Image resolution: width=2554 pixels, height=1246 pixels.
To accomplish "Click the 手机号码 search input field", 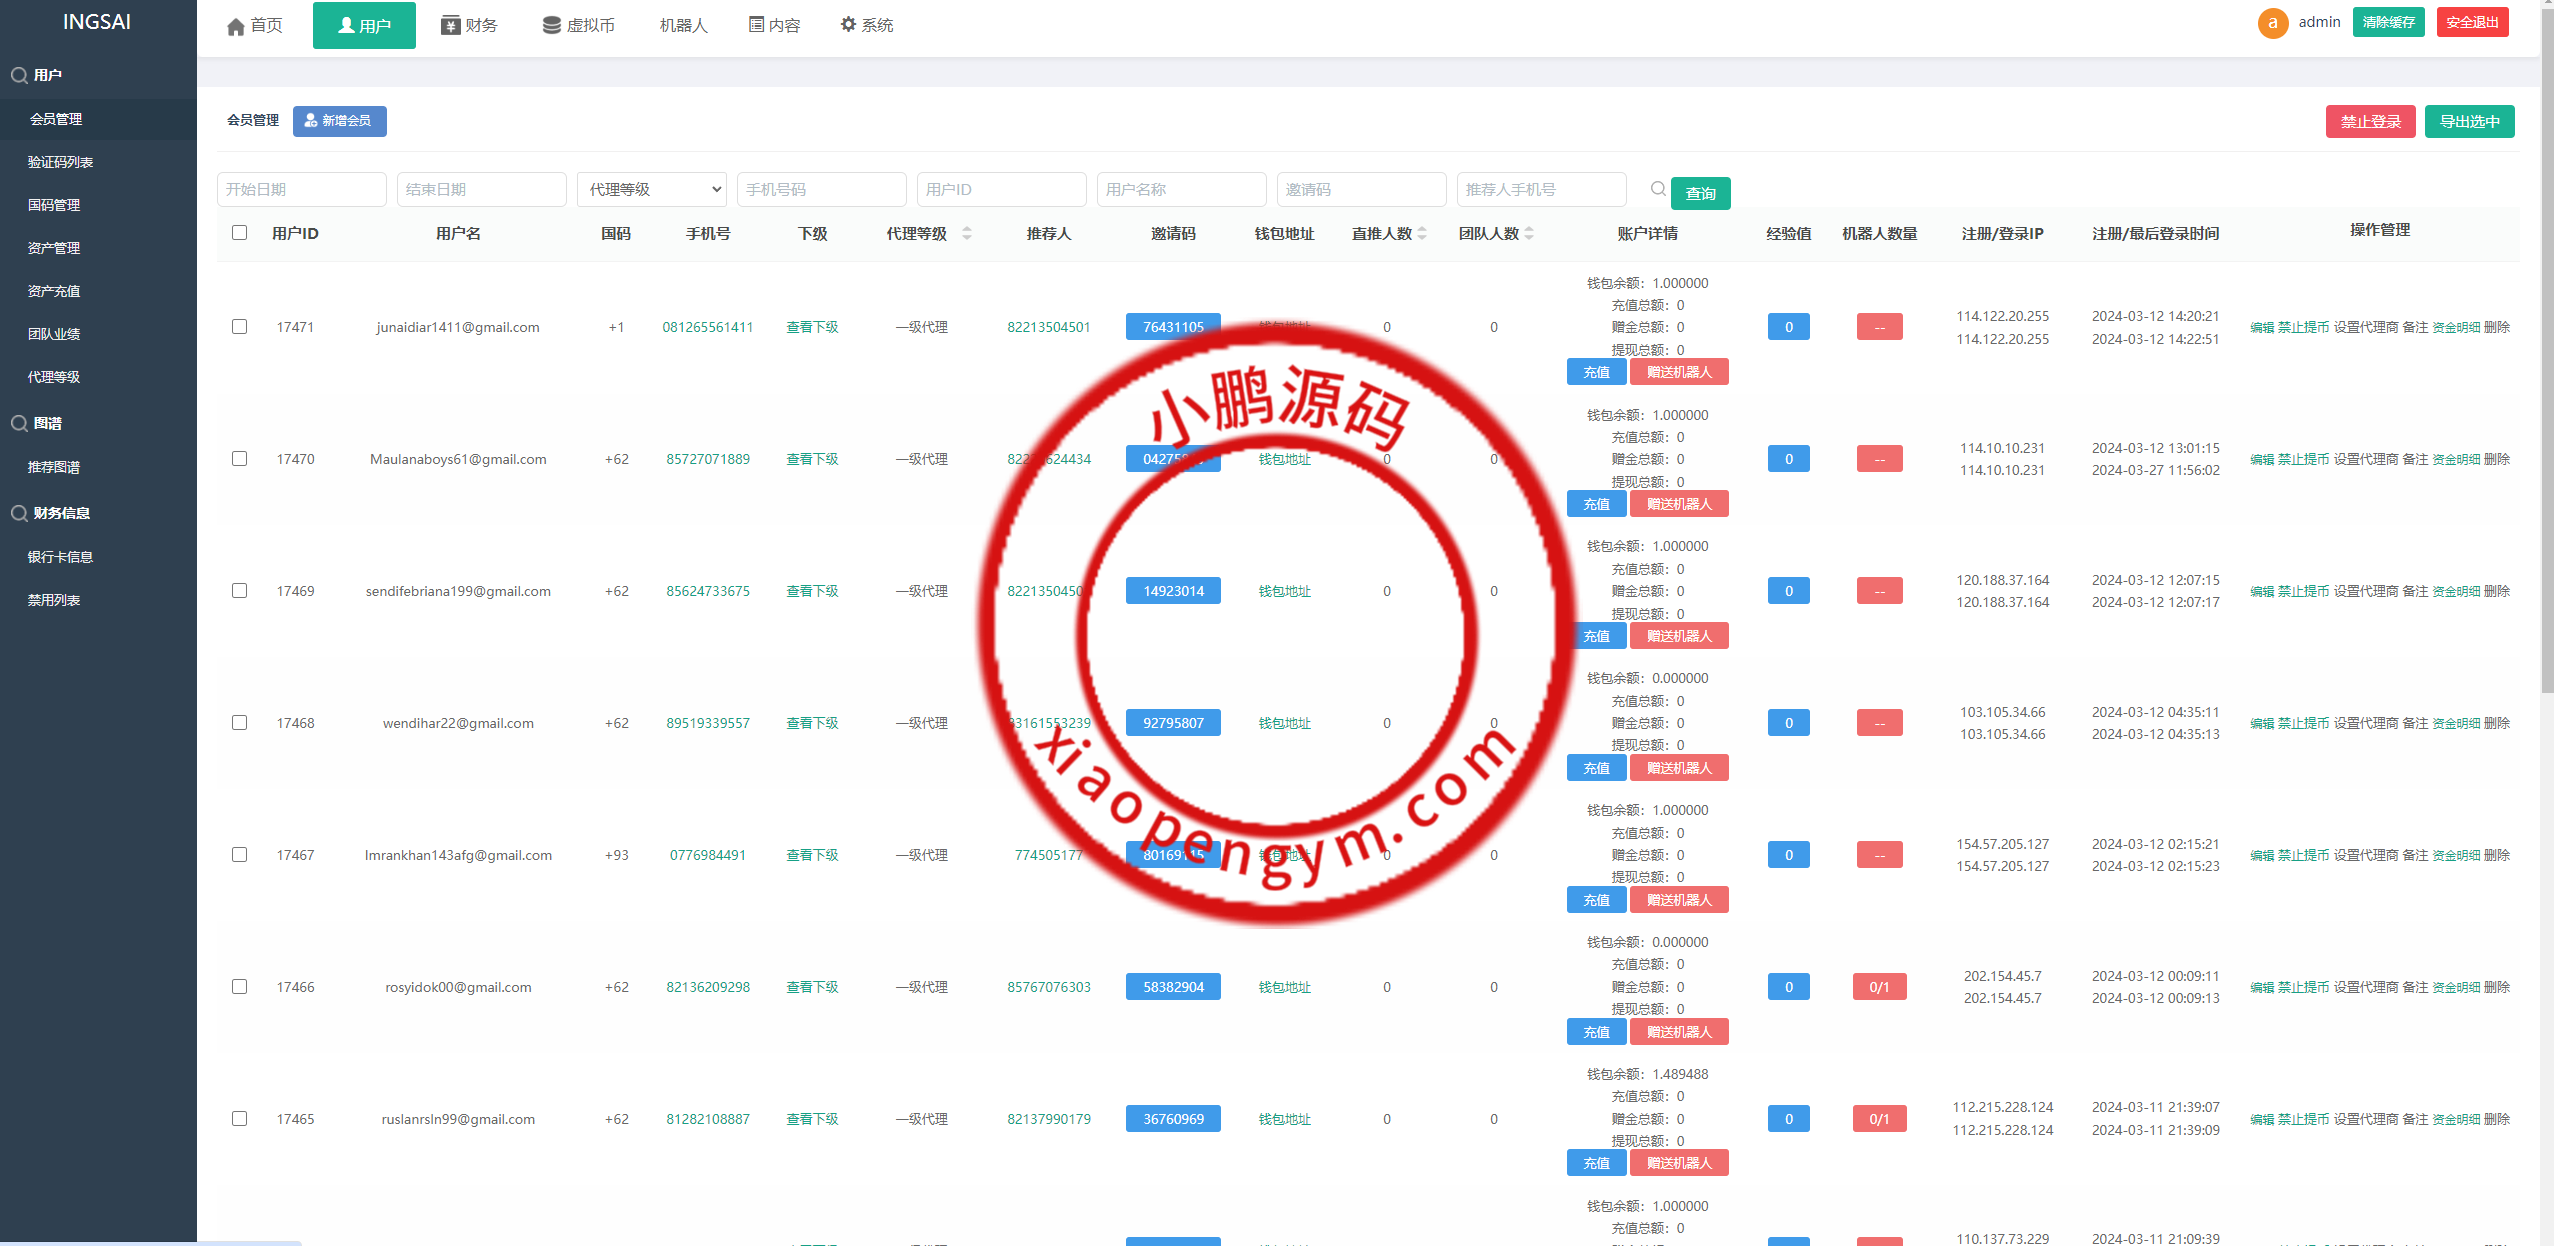I will (x=820, y=189).
